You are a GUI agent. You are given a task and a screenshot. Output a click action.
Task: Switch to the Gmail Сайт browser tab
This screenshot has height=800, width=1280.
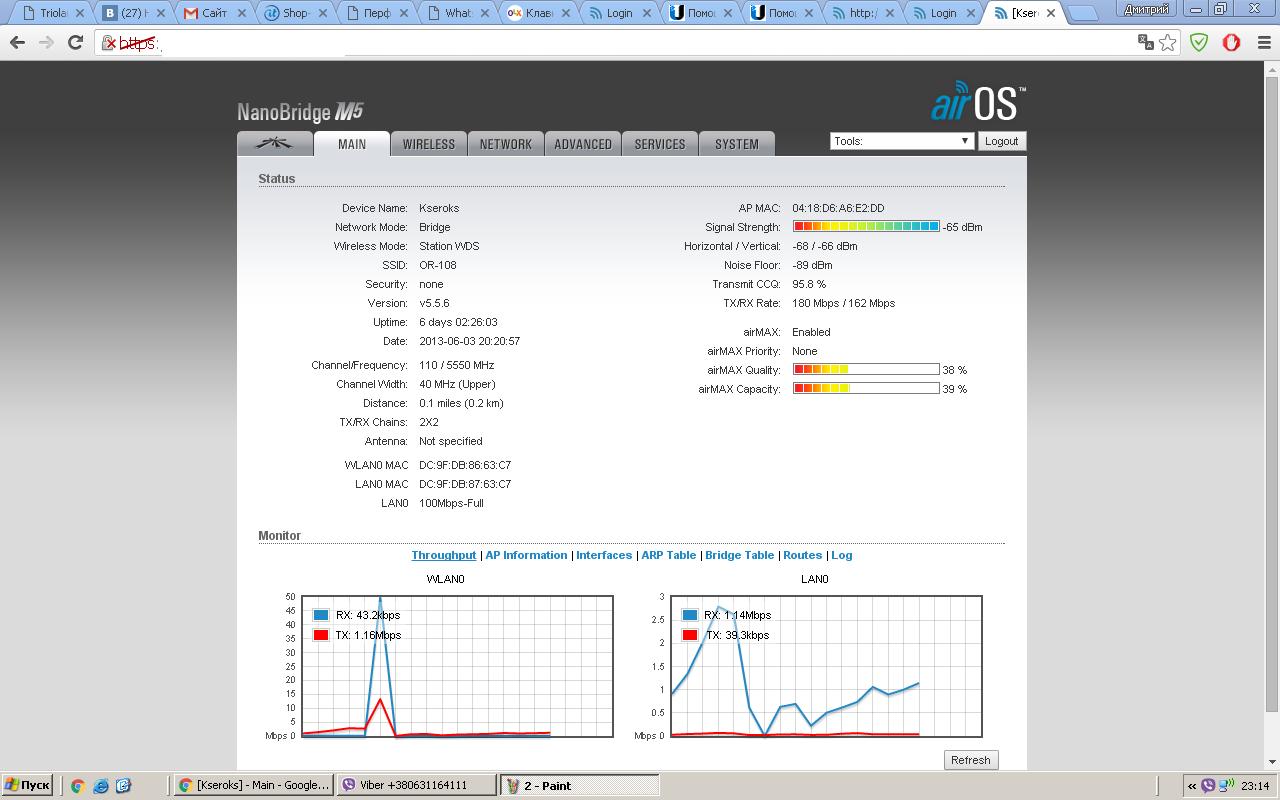click(x=211, y=13)
